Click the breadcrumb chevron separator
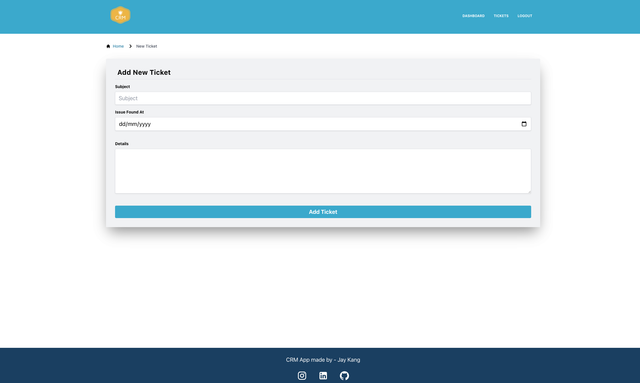The image size is (640, 383). pos(131,46)
